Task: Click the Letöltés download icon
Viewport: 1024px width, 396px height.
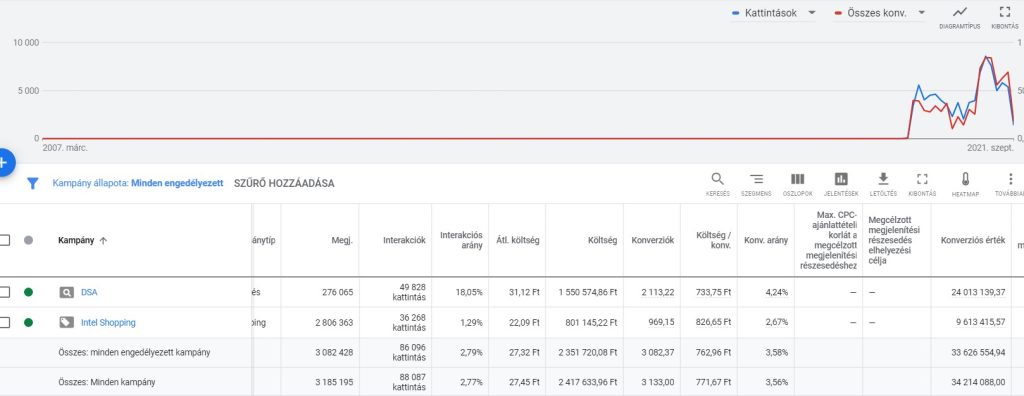Action: coord(883,179)
